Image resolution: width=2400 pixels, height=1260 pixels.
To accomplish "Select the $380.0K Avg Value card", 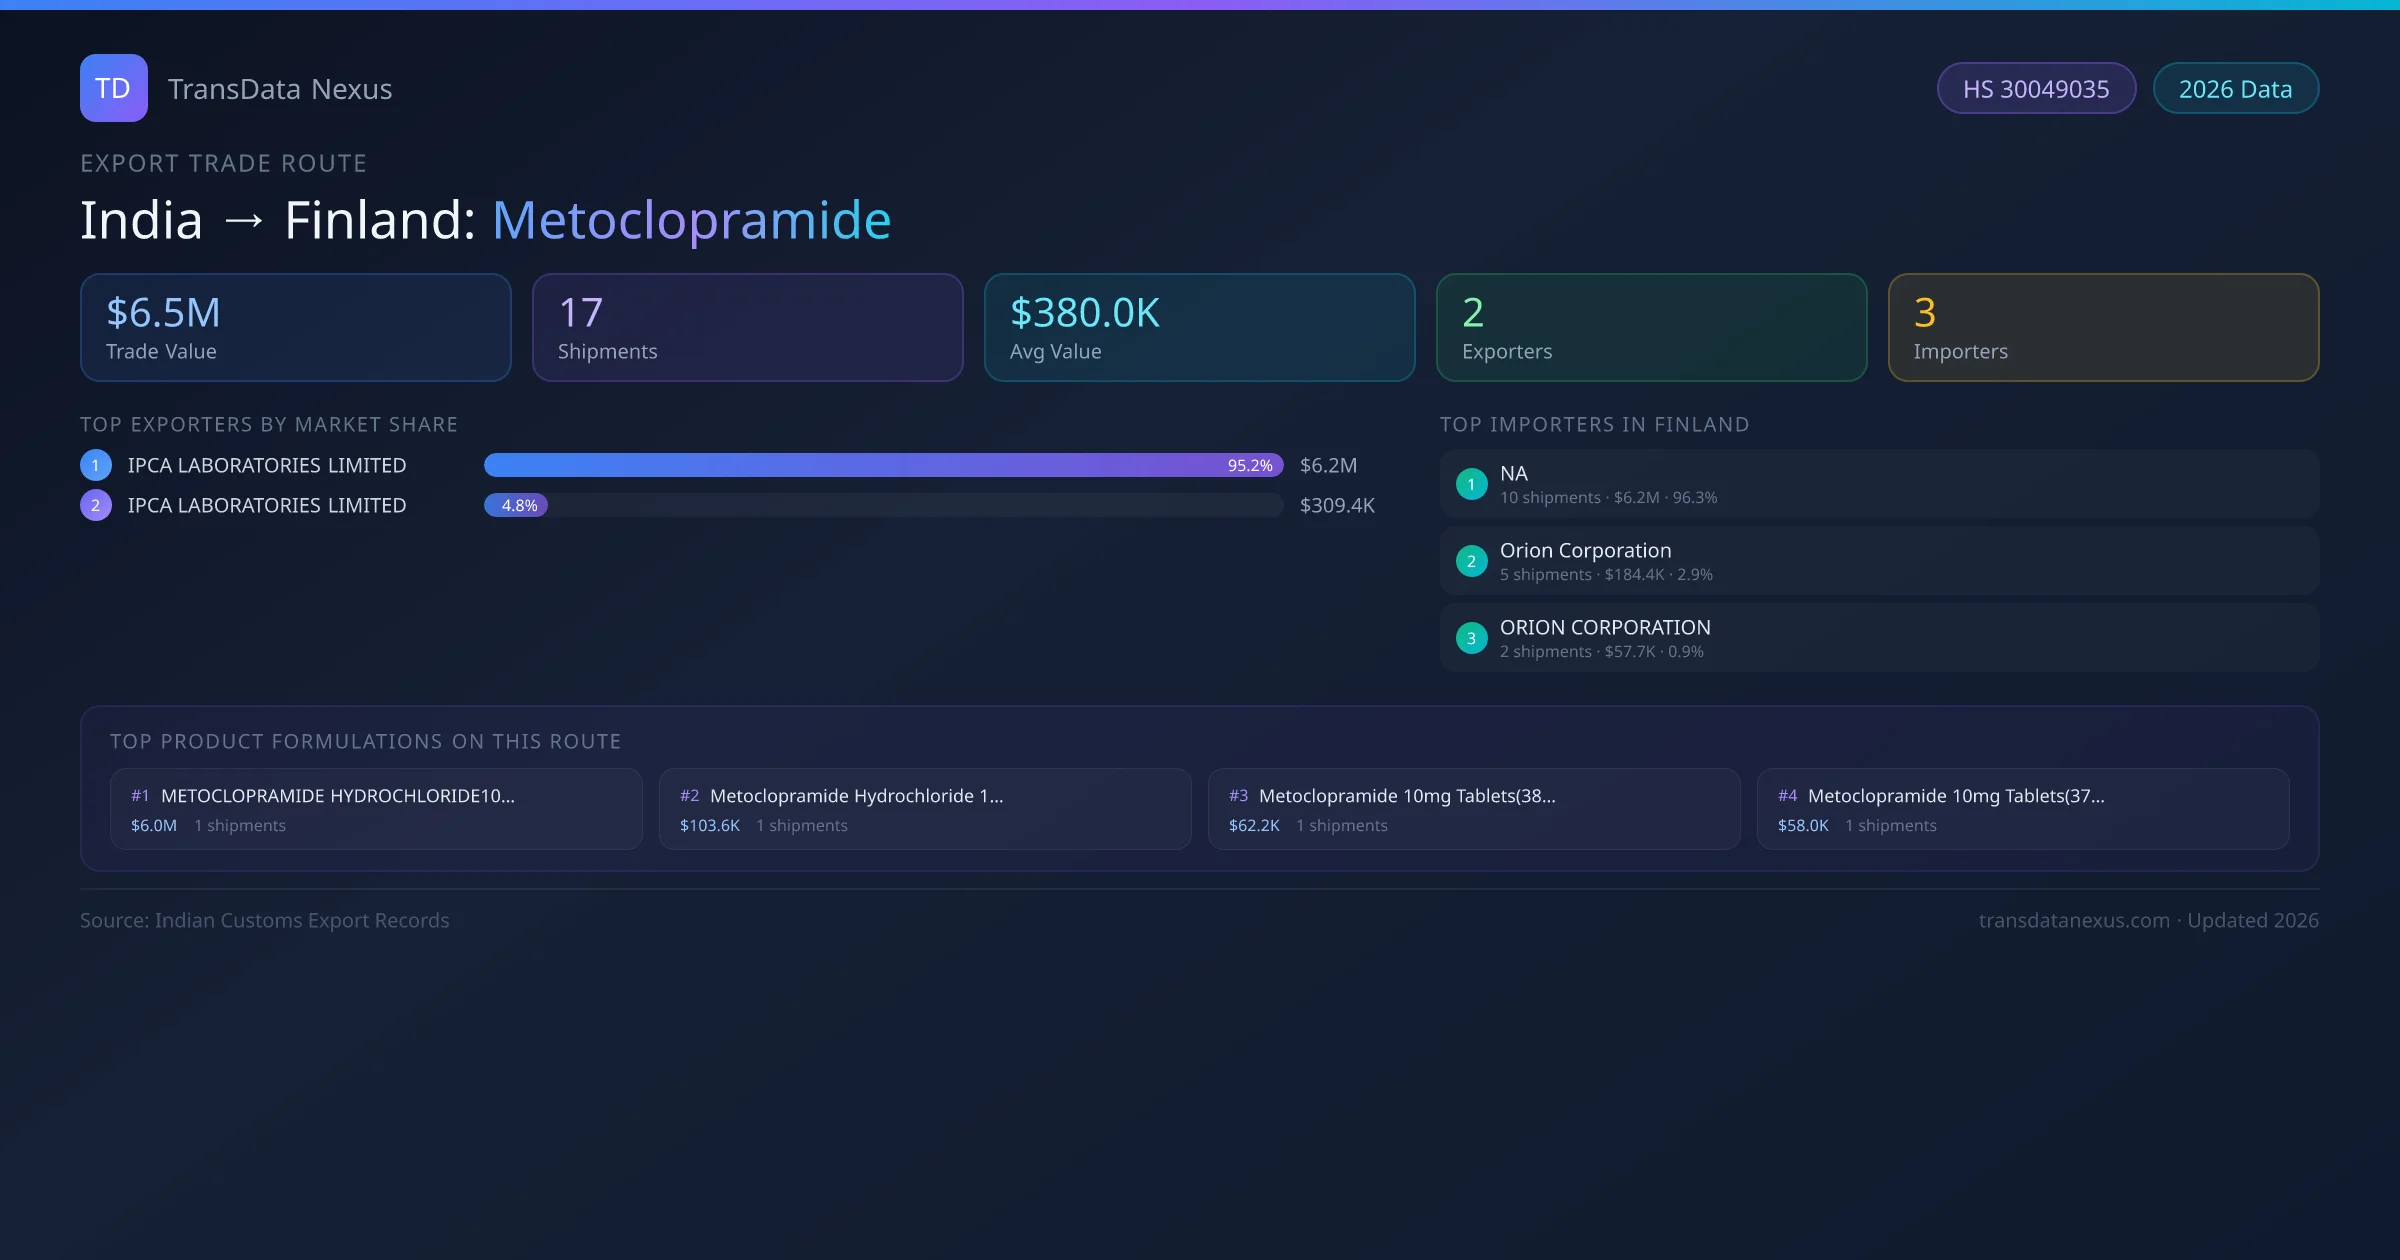I will 1199,328.
